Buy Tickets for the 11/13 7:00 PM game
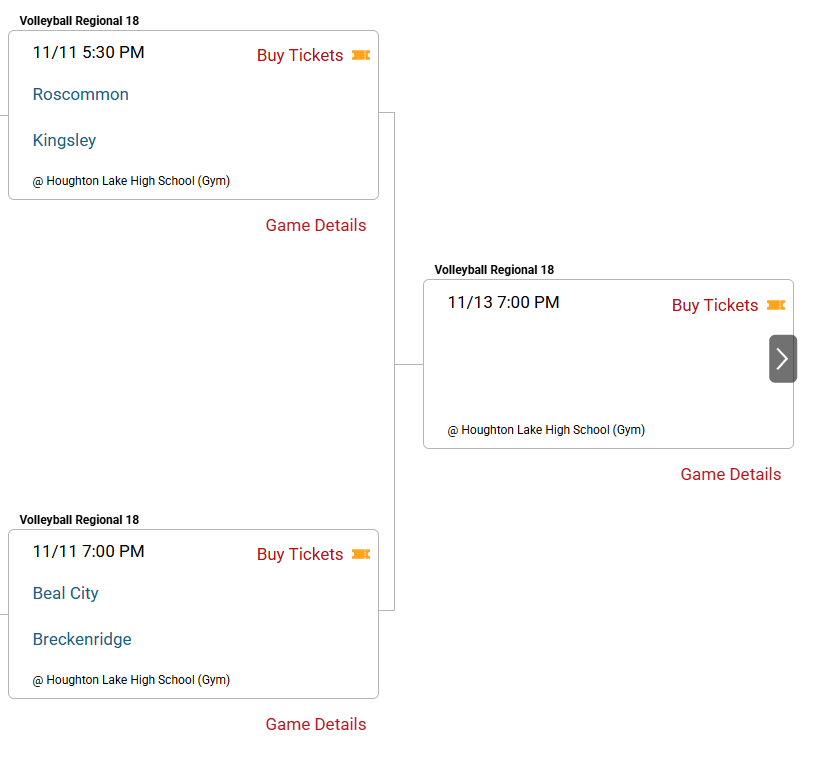 (715, 305)
